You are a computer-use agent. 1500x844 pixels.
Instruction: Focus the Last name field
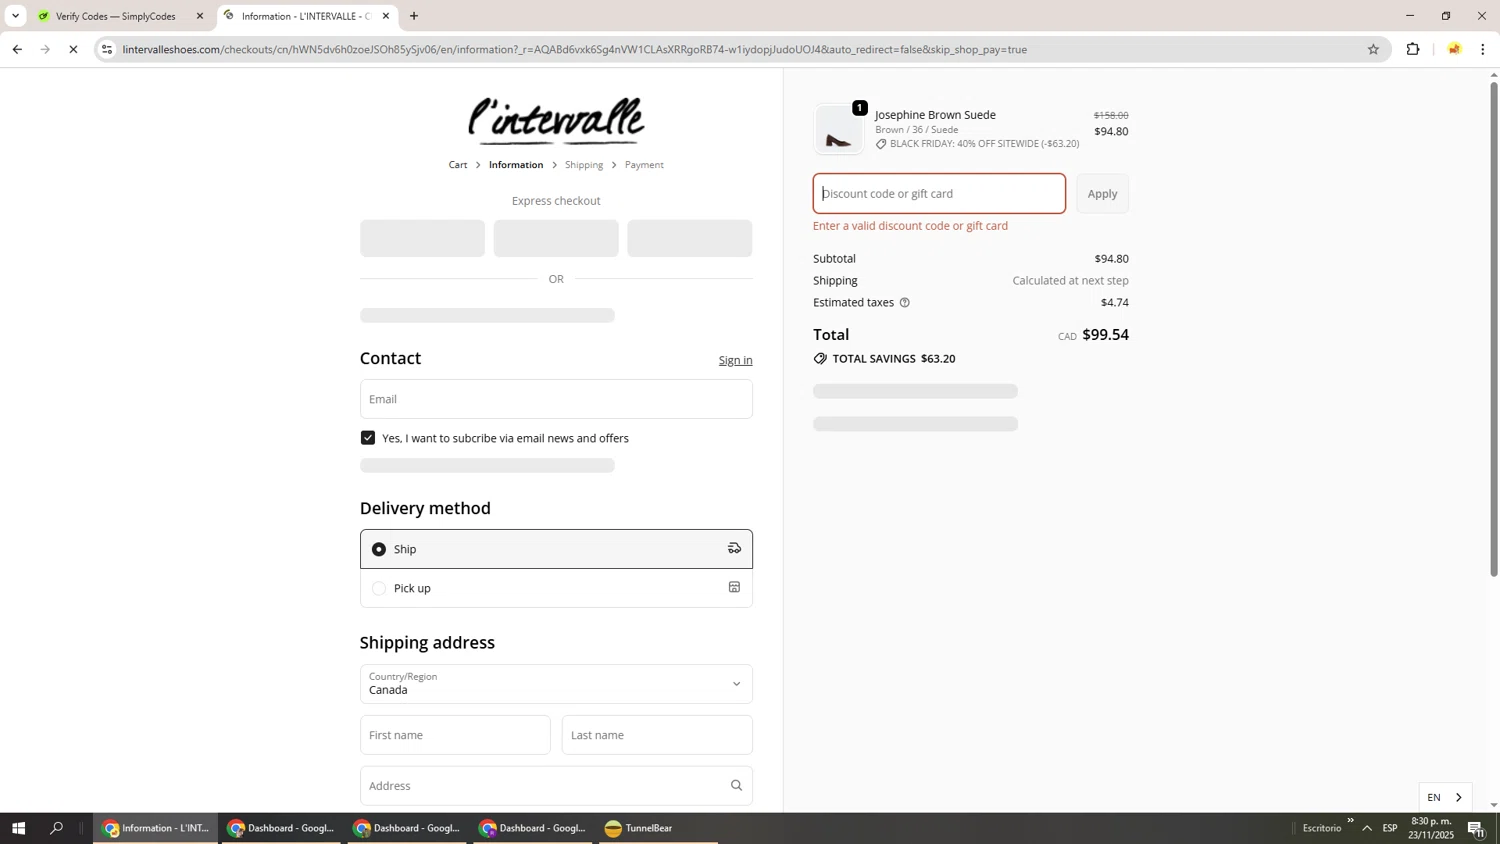pyautogui.click(x=657, y=735)
